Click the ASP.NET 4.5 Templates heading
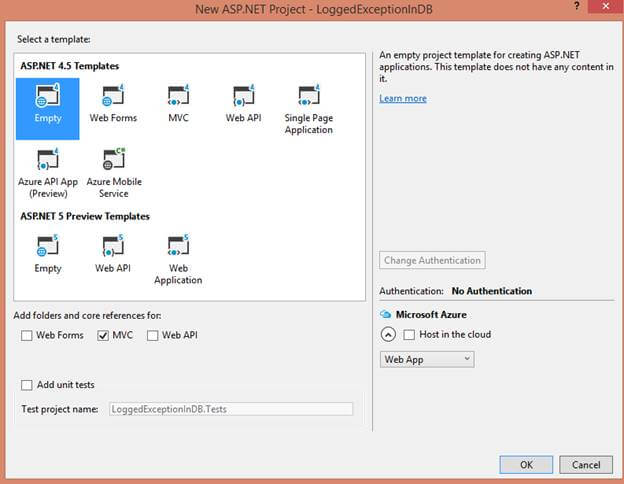This screenshot has width=624, height=484. 70,66
